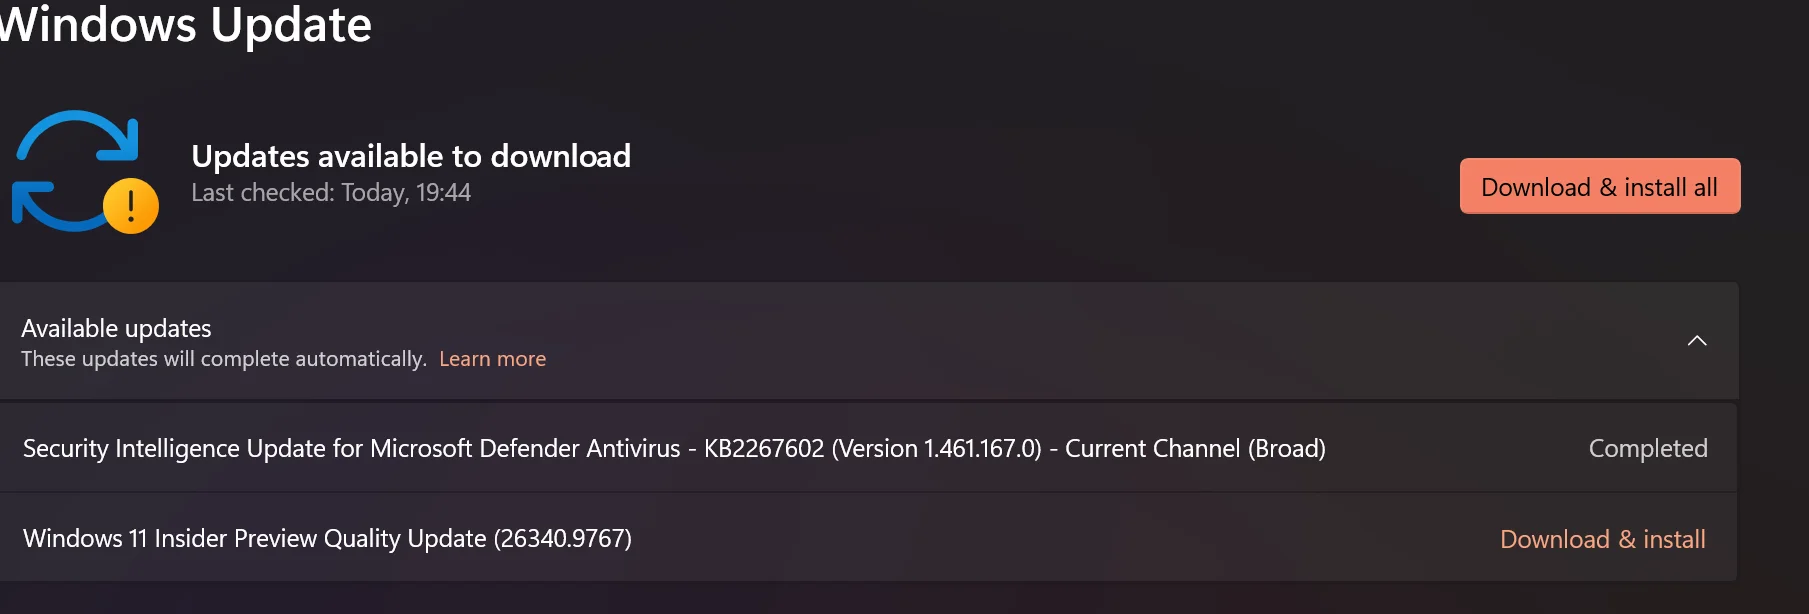Screen dimensions: 1809x614
Task: Select the Security Intelligence Update row
Action: click(x=868, y=448)
